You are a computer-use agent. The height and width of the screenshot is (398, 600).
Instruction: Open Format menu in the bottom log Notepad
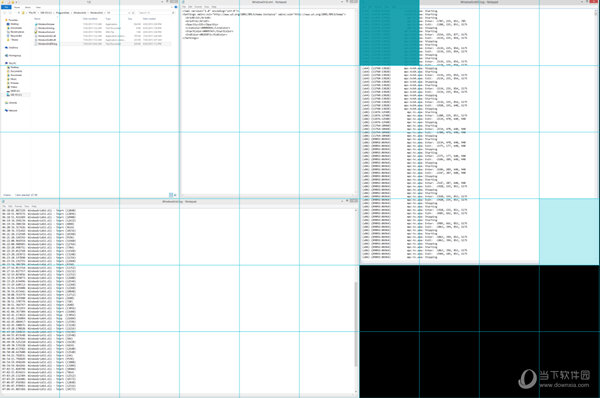[18, 206]
